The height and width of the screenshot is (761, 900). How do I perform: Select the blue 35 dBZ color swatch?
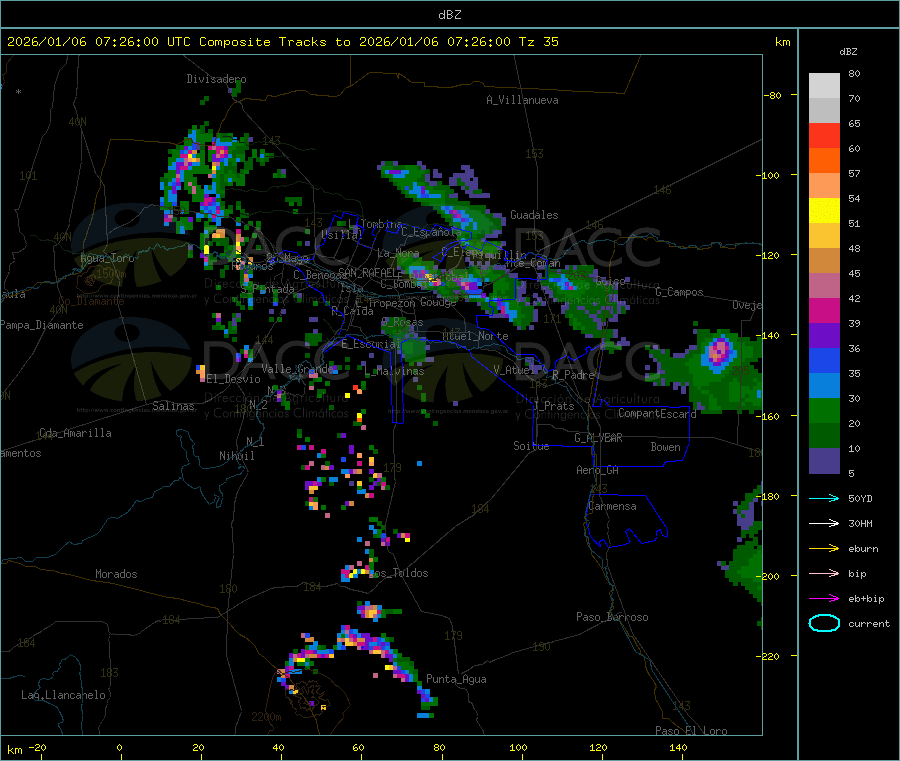coord(824,360)
